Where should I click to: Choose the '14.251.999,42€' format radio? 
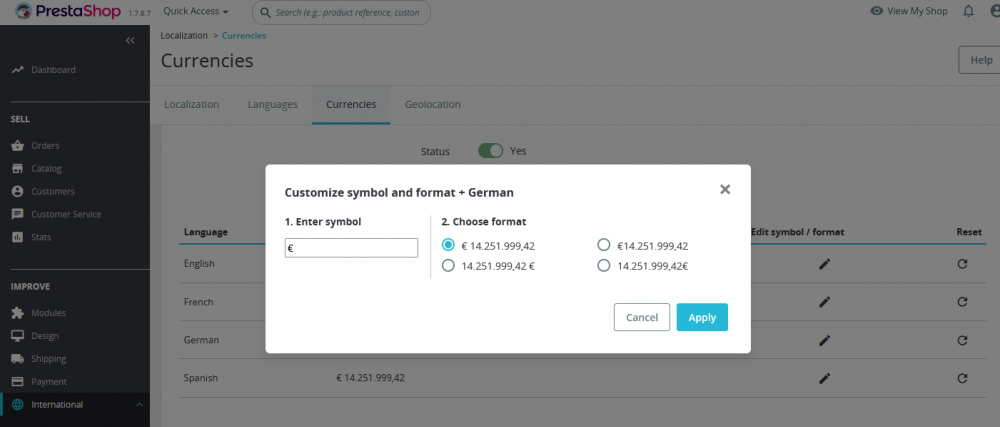[603, 266]
